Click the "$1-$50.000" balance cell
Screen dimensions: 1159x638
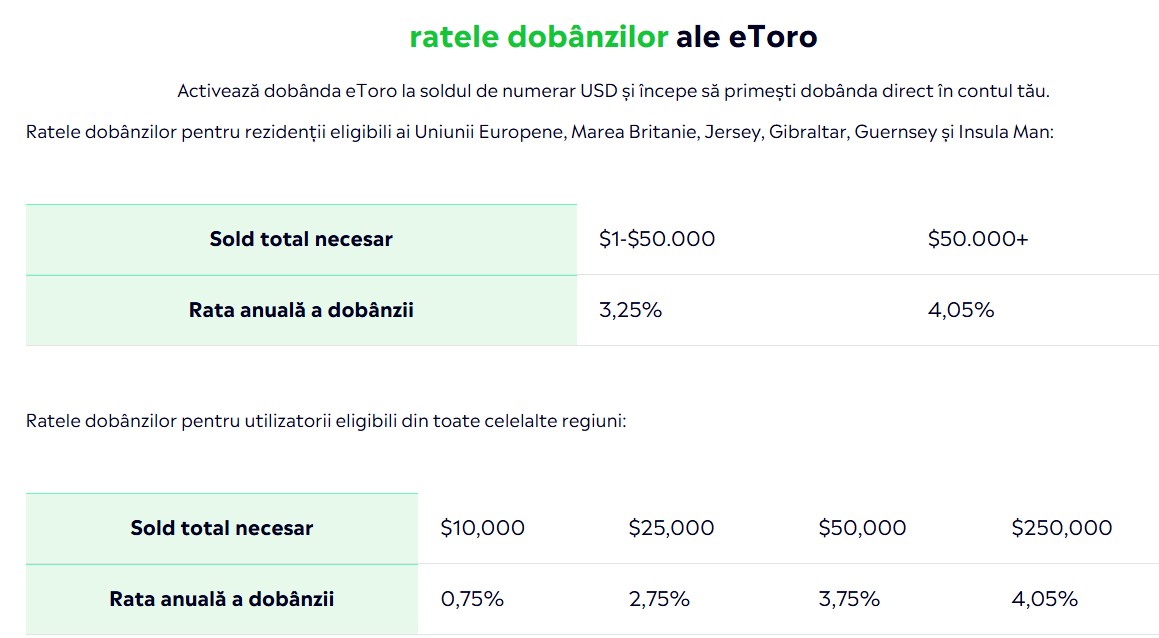(x=657, y=239)
